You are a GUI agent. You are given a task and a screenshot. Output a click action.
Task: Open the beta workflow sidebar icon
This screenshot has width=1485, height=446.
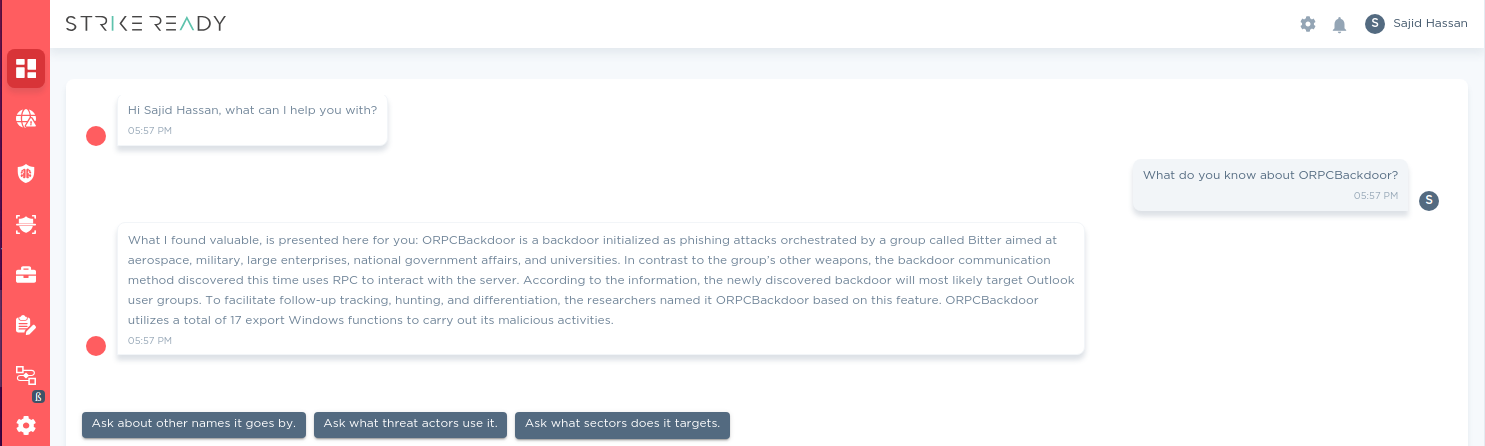pyautogui.click(x=26, y=377)
